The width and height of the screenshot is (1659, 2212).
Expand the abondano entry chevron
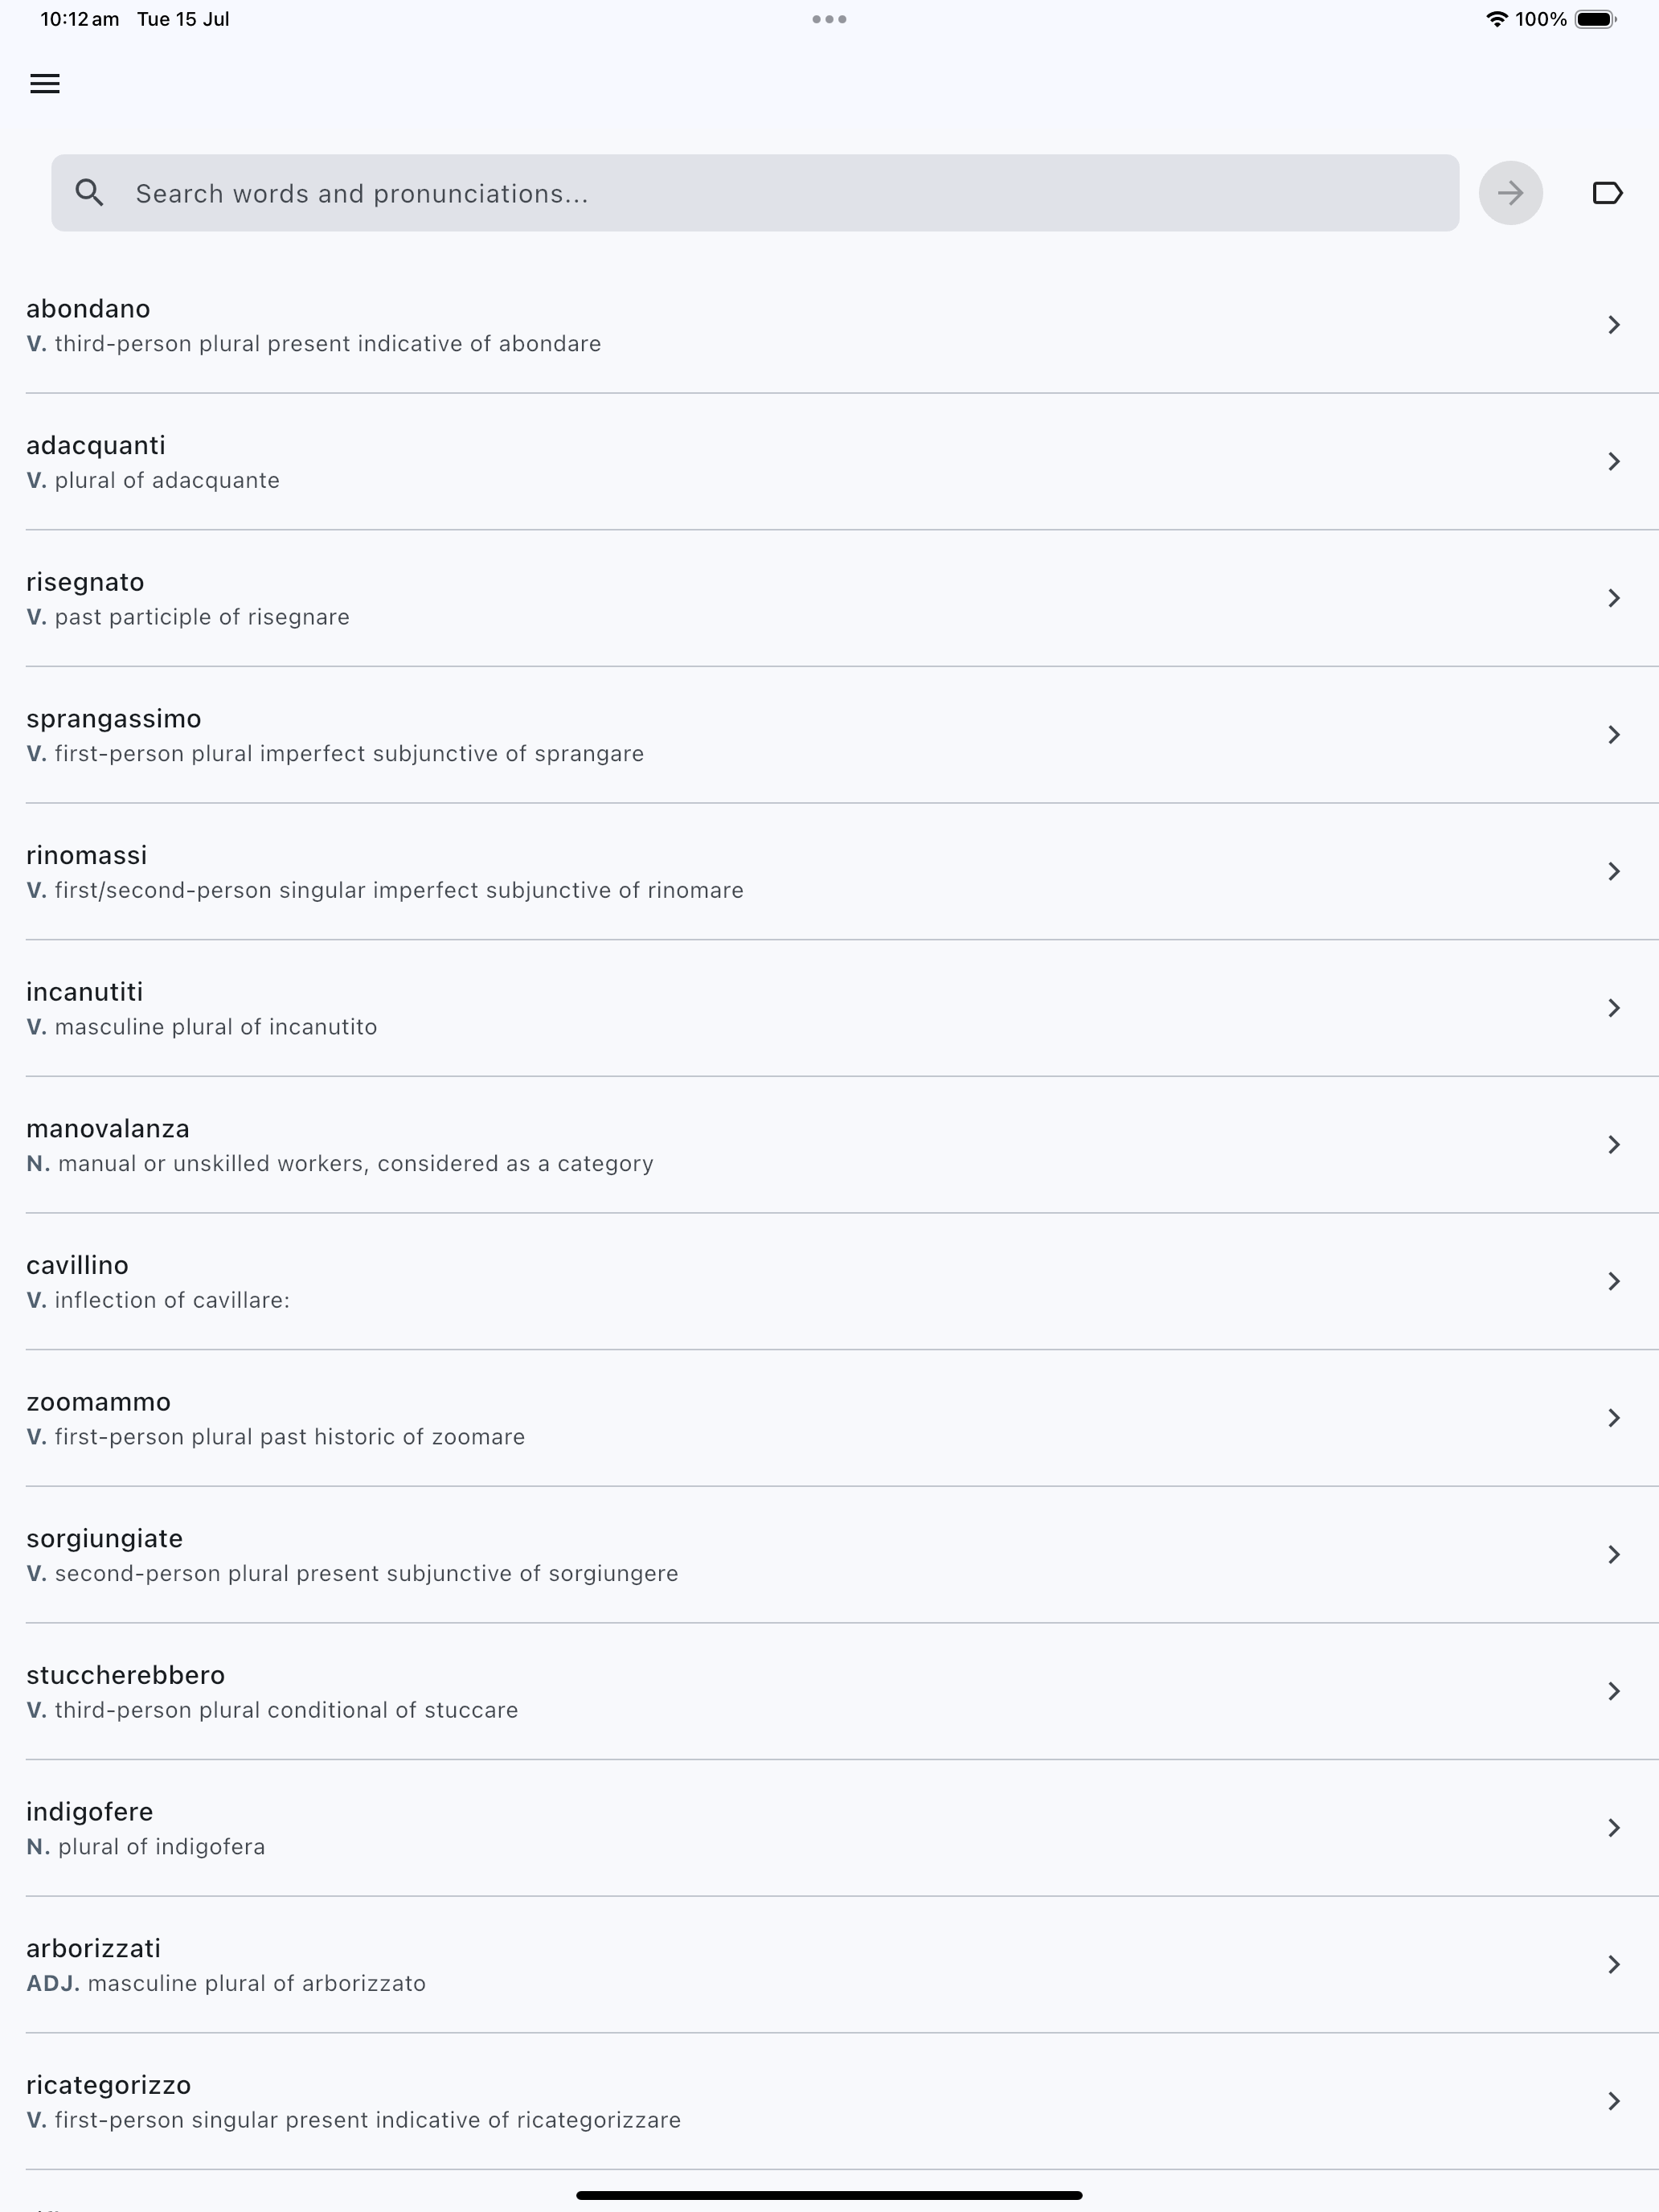(x=1613, y=325)
